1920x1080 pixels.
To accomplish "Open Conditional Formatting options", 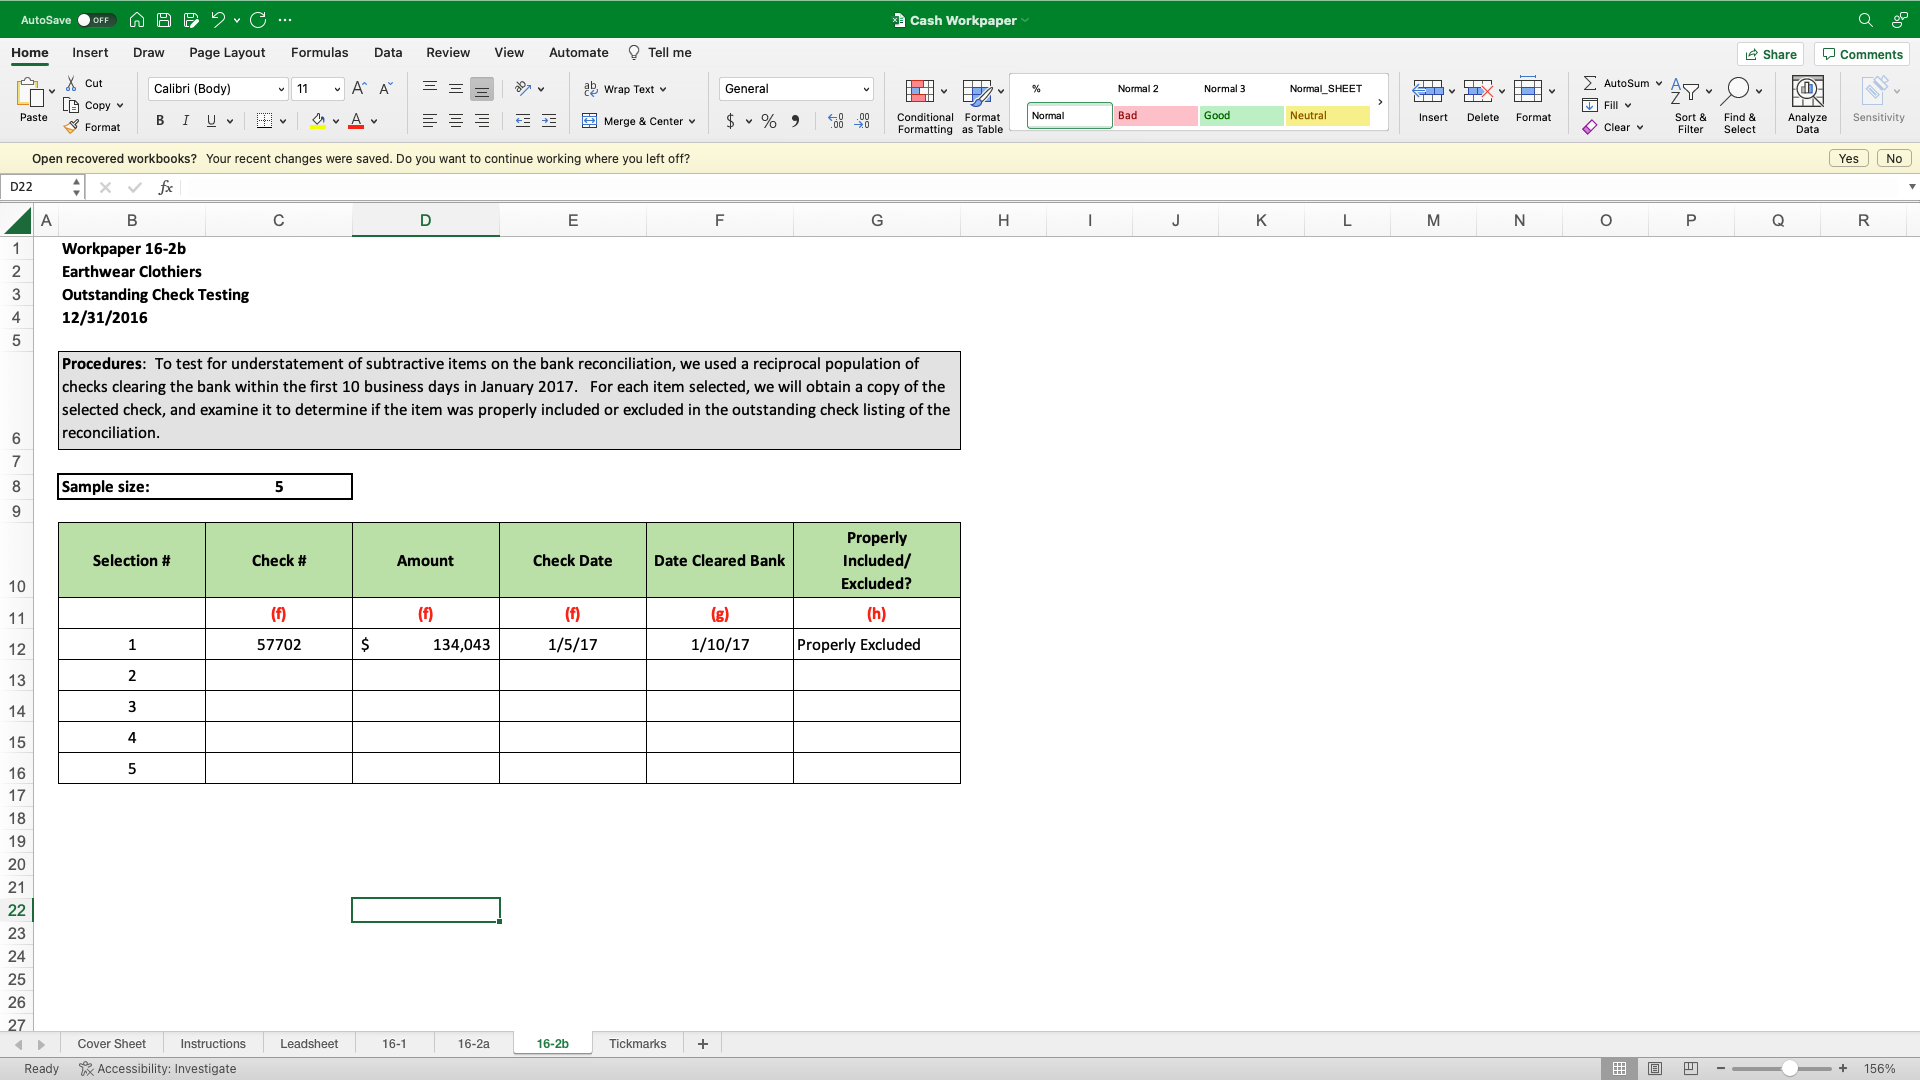I will point(923,104).
